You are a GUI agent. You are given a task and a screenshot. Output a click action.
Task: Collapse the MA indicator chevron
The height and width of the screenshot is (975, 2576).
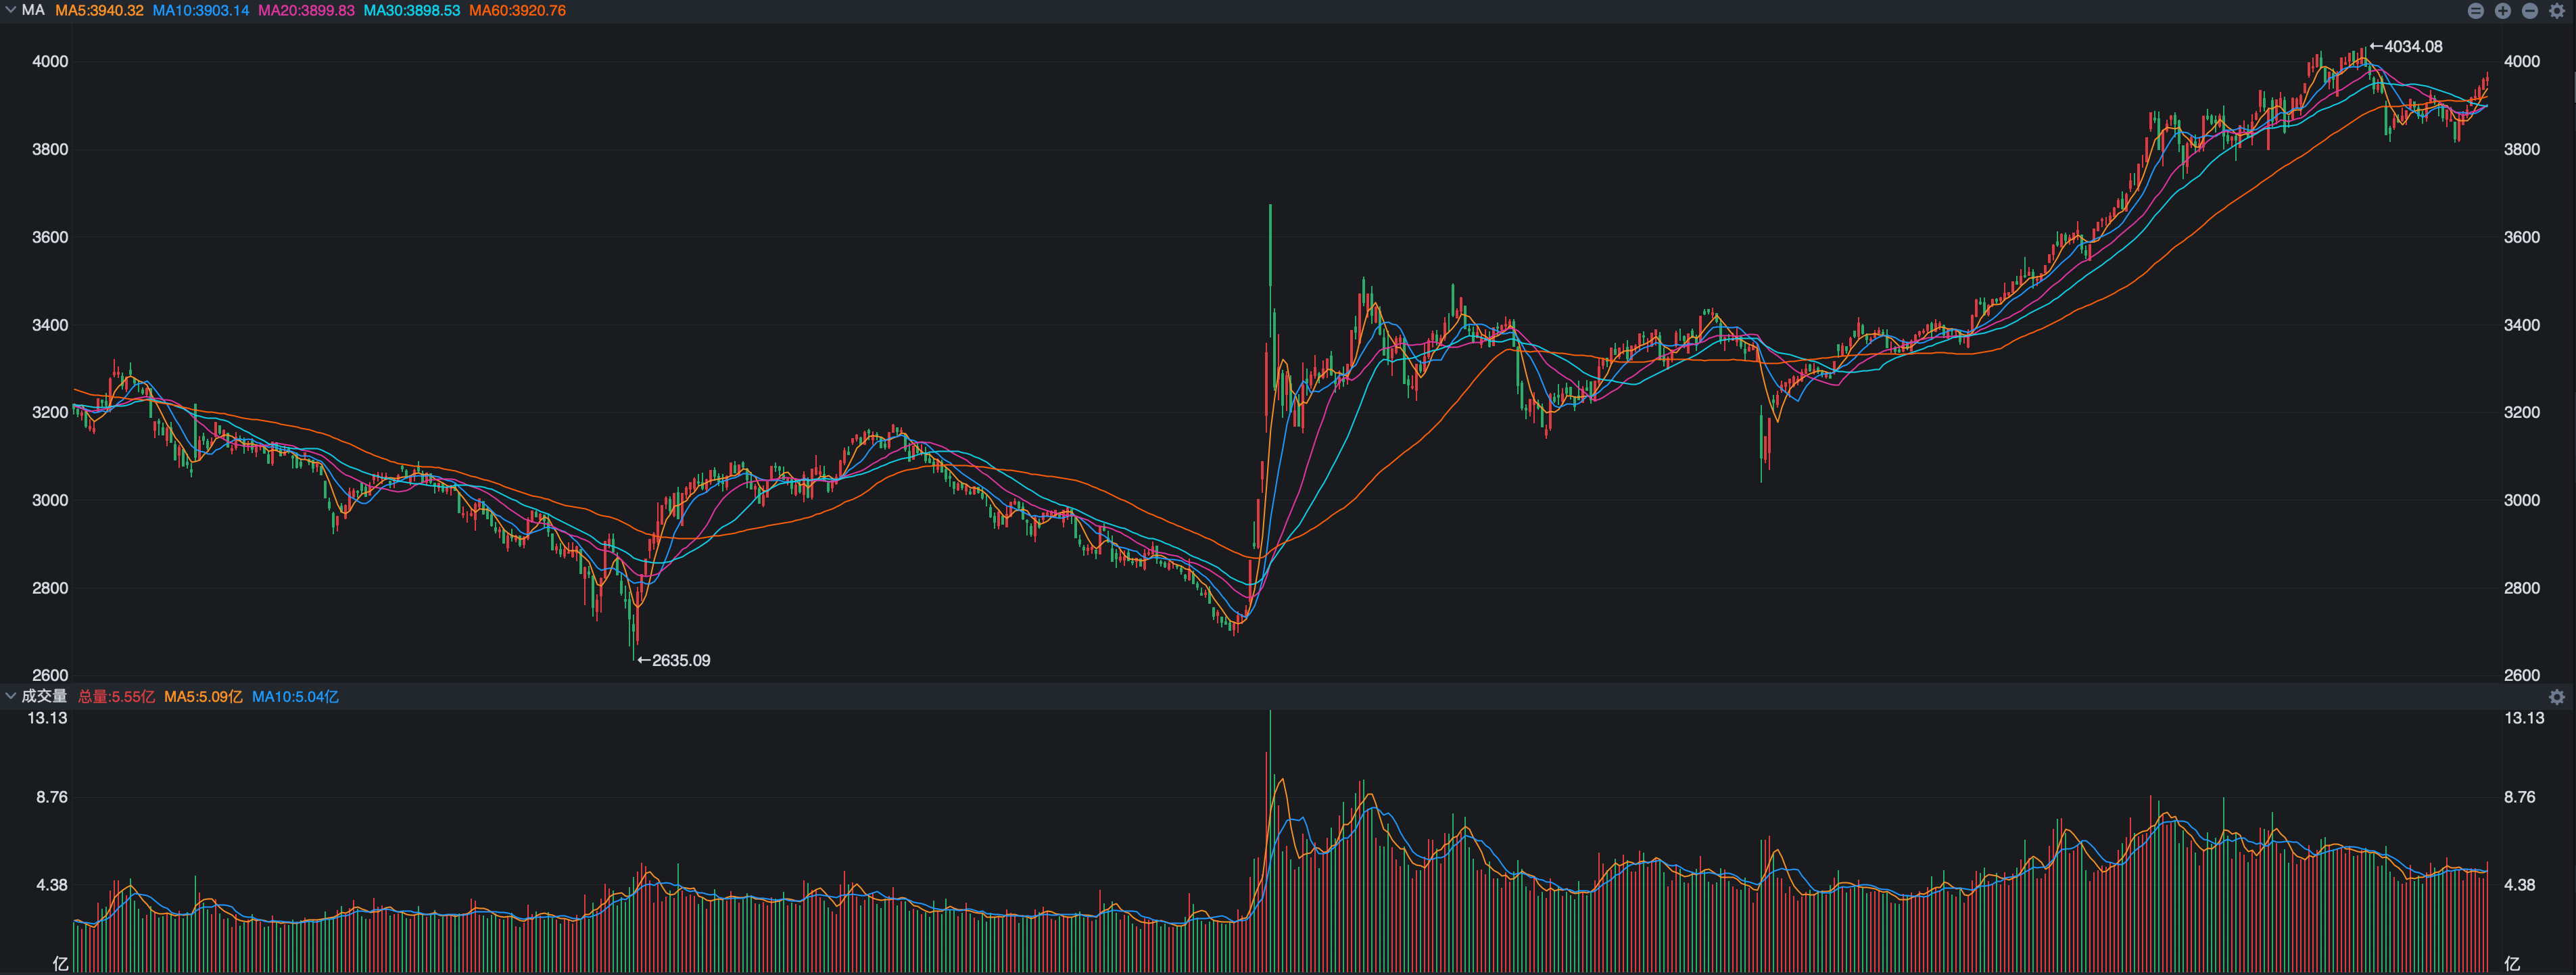10,10
